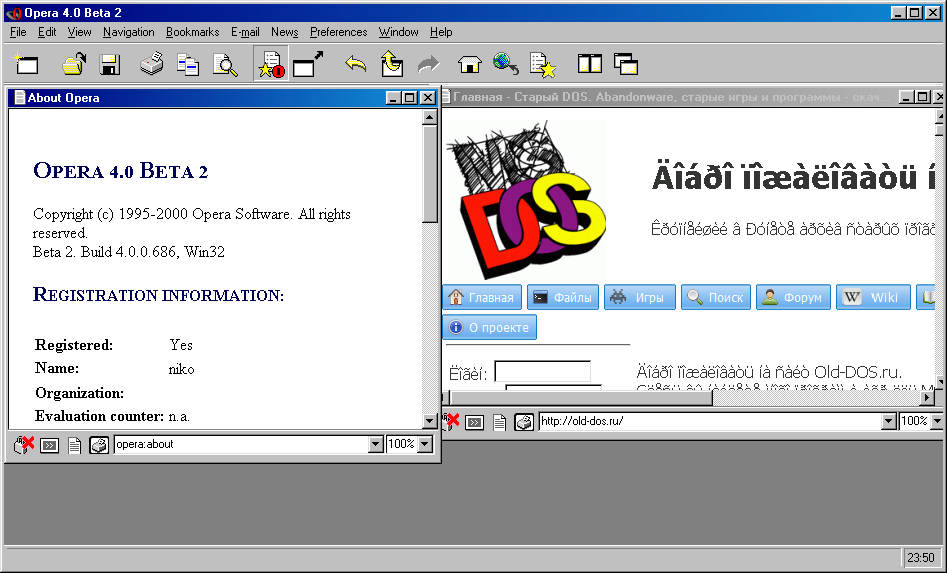The width and height of the screenshot is (947, 573).
Task: Click the Open file folder icon
Action: click(74, 63)
